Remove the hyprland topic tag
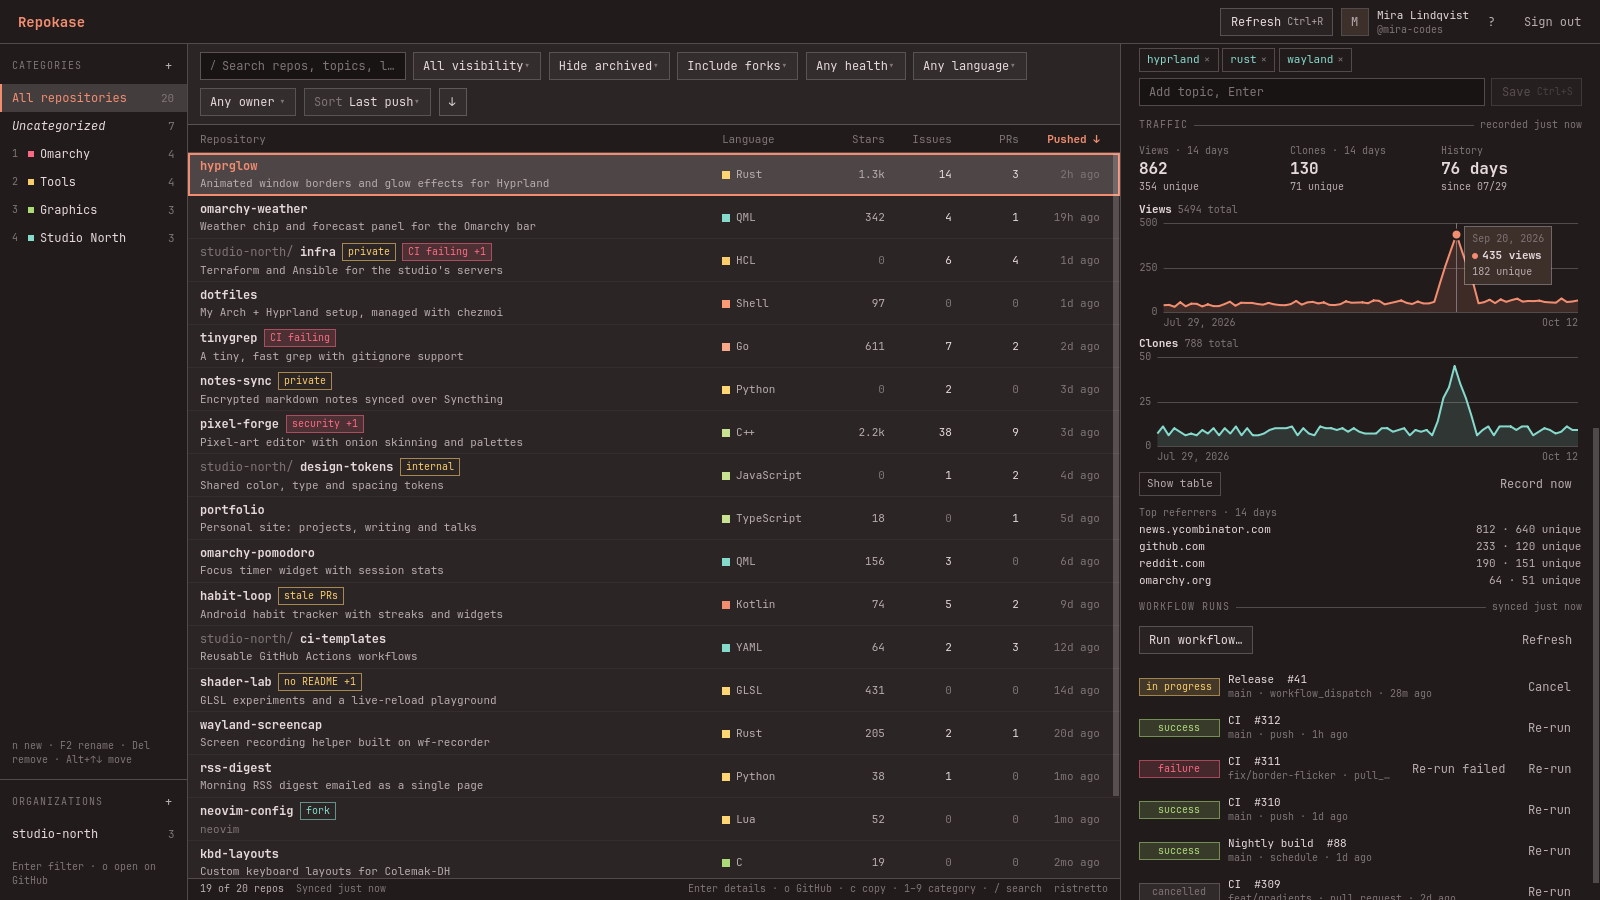 point(1207,60)
